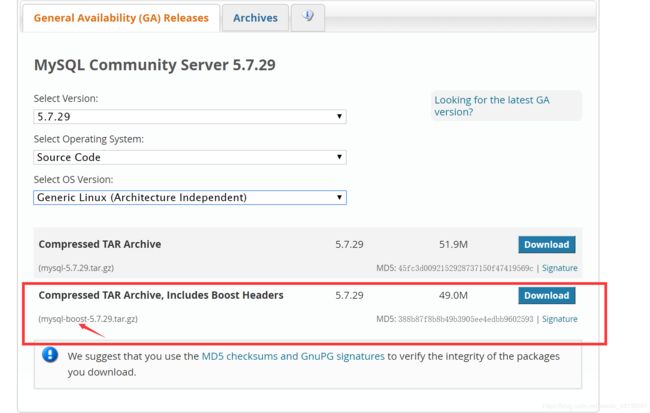The image size is (650, 413).
Task: Download the TAR Archive with Boost Headers
Action: (x=546, y=296)
